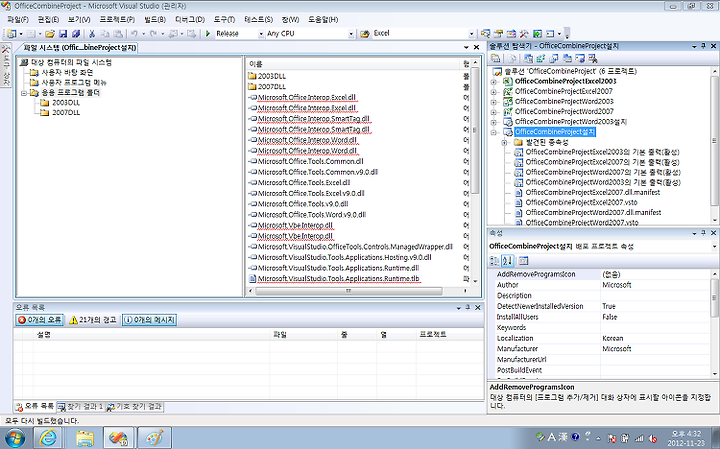Open the File System Editor icon in Solution Explorer

coord(528,58)
